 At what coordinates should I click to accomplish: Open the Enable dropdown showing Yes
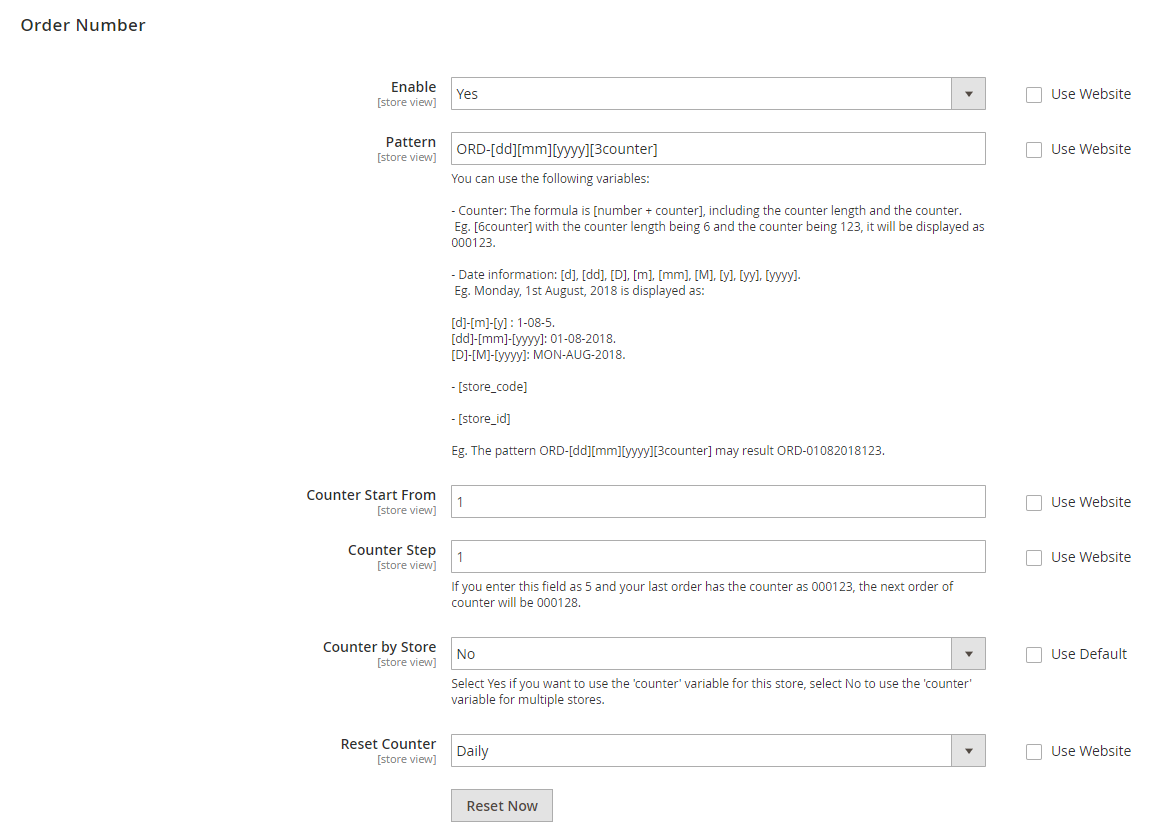[x=718, y=94]
